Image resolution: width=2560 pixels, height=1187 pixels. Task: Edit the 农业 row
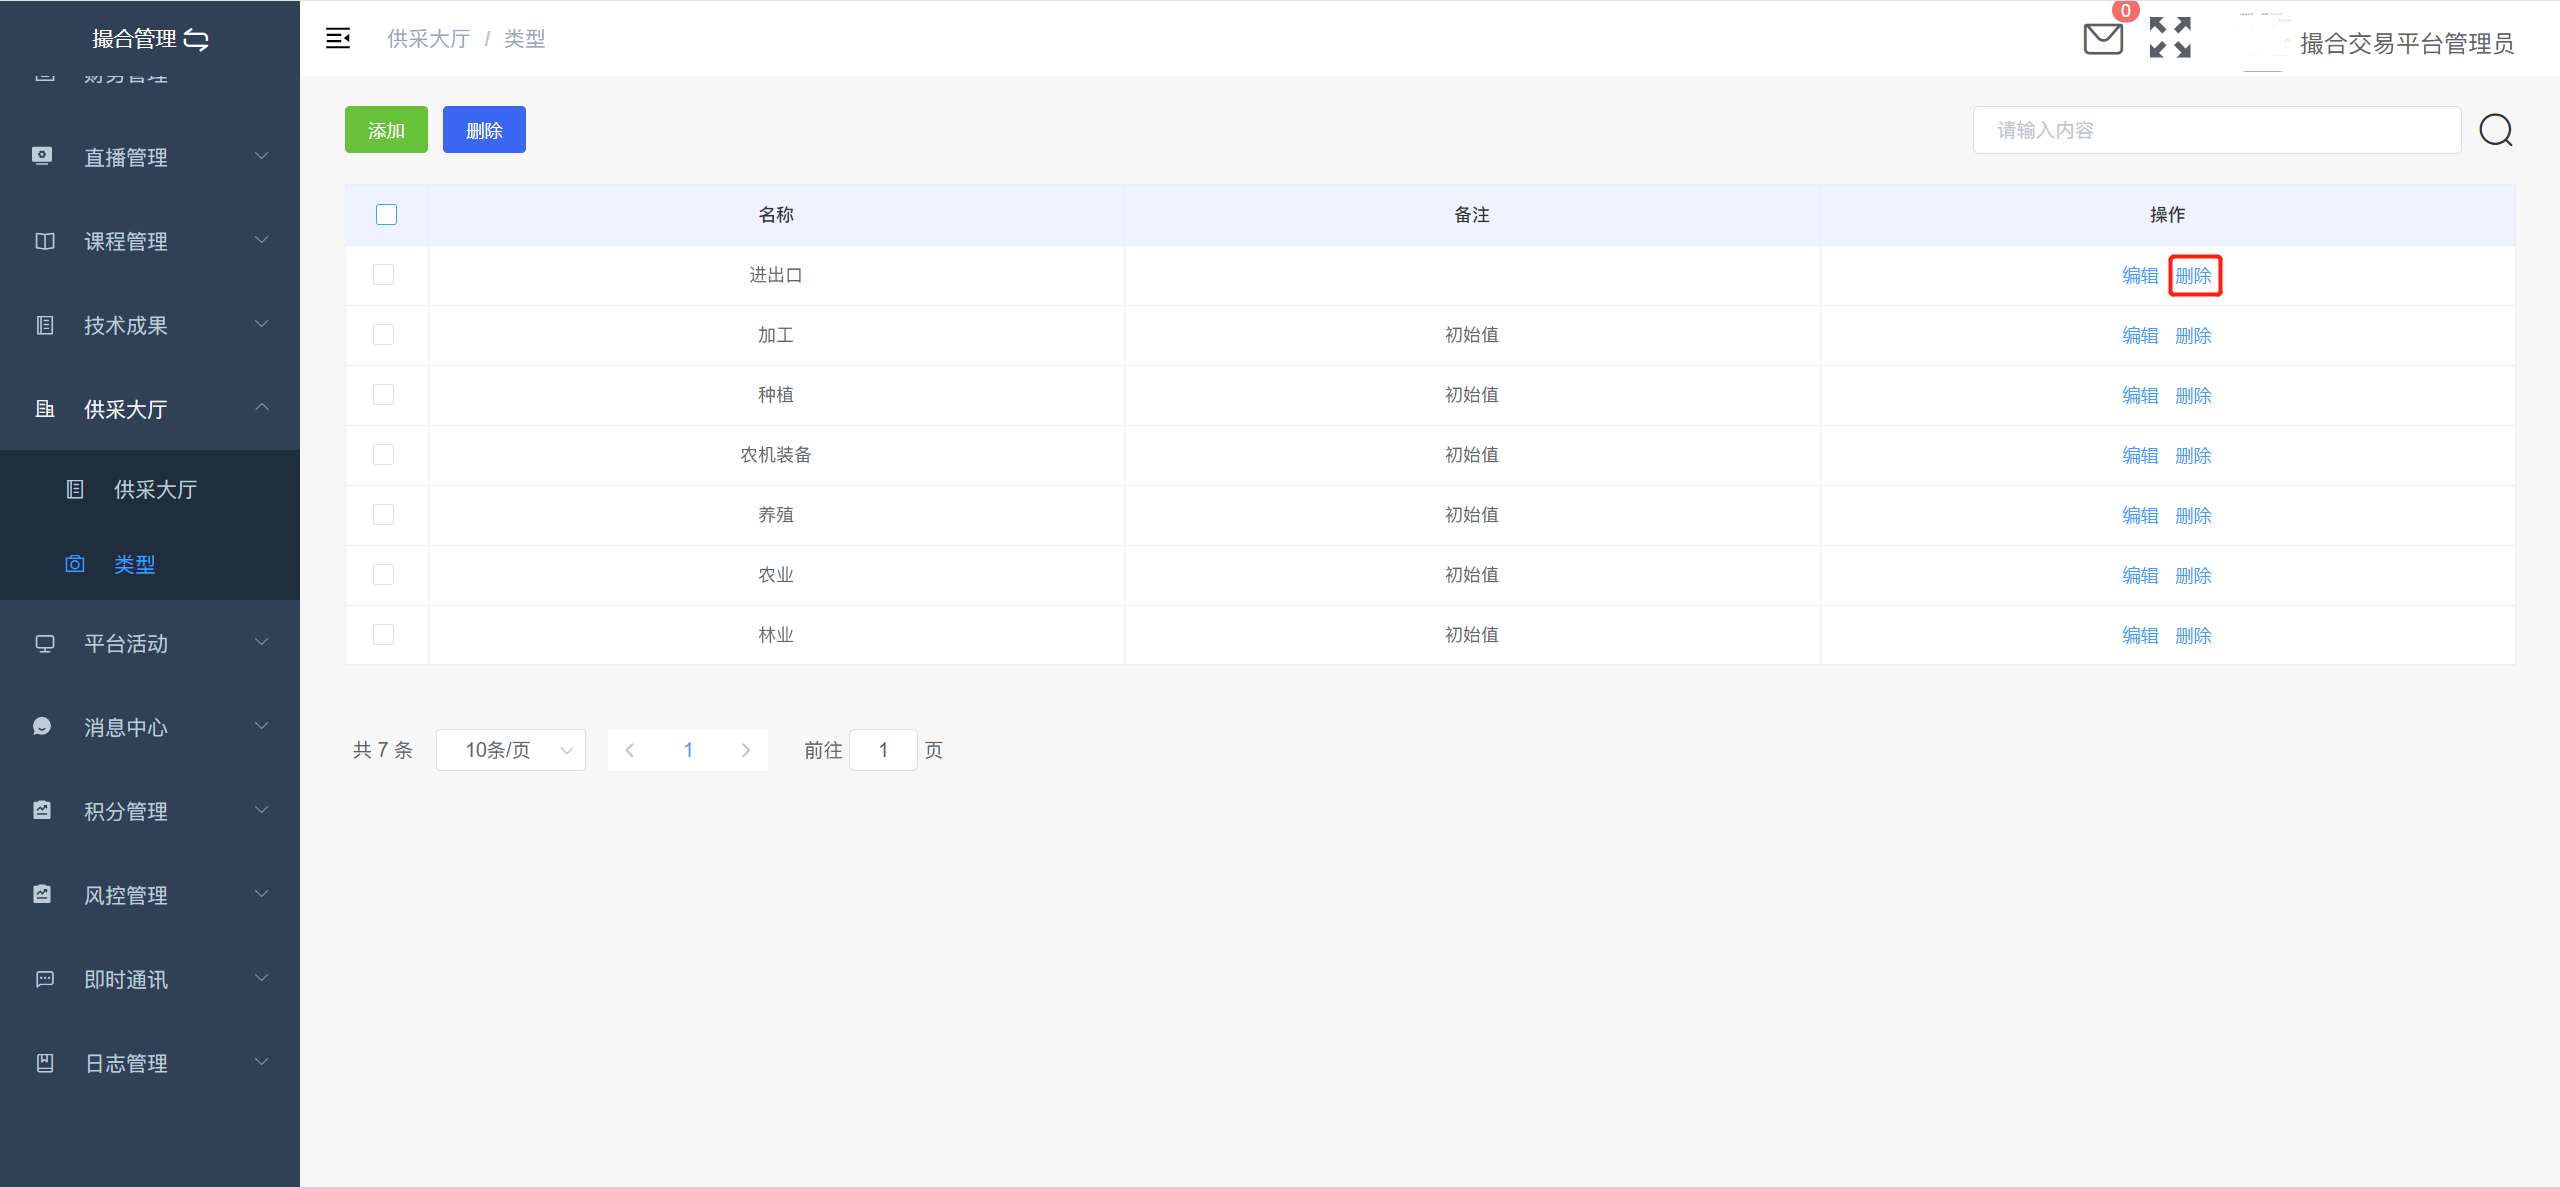(2140, 575)
